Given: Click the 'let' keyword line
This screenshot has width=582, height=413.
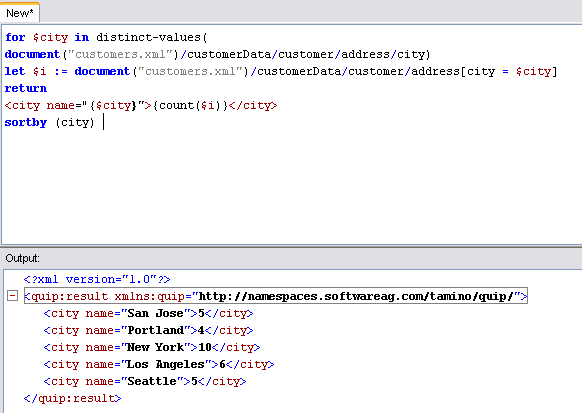Looking at the screenshot, I should [281, 71].
